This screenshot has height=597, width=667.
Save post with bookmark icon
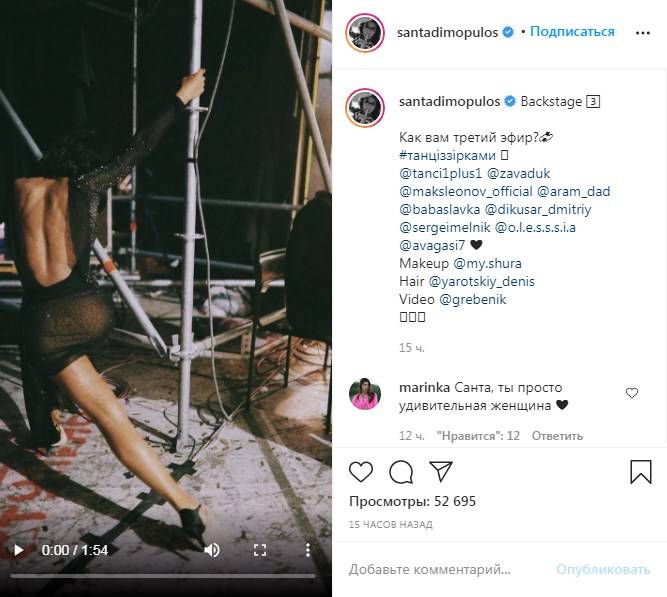tap(641, 472)
